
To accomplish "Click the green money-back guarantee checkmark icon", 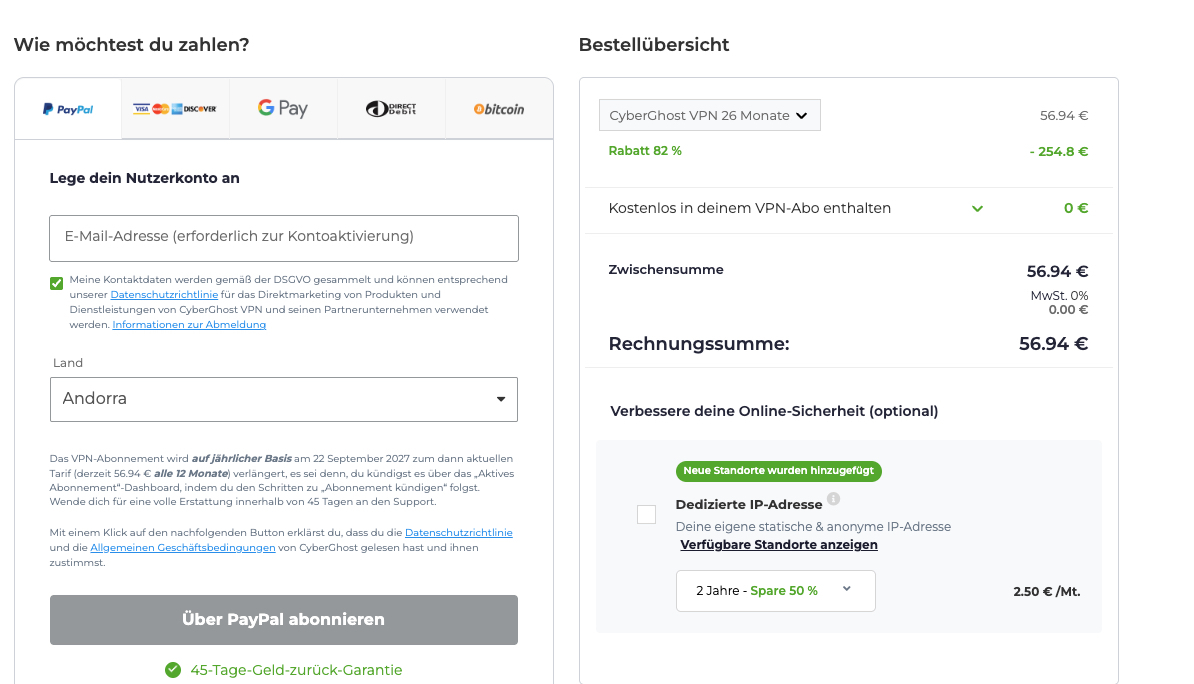I will pos(173,670).
